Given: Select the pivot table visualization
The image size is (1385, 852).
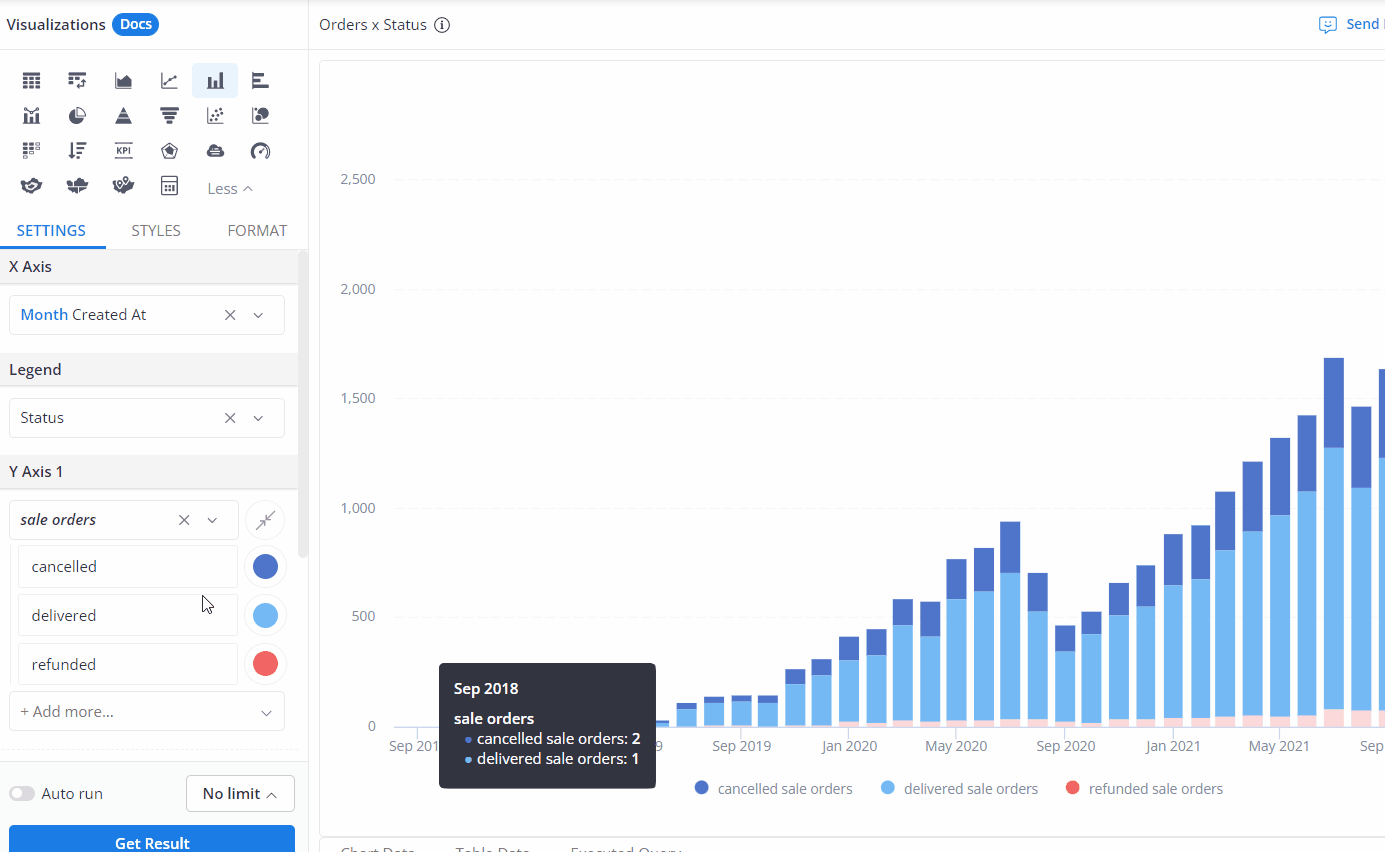Looking at the screenshot, I should tap(77, 81).
